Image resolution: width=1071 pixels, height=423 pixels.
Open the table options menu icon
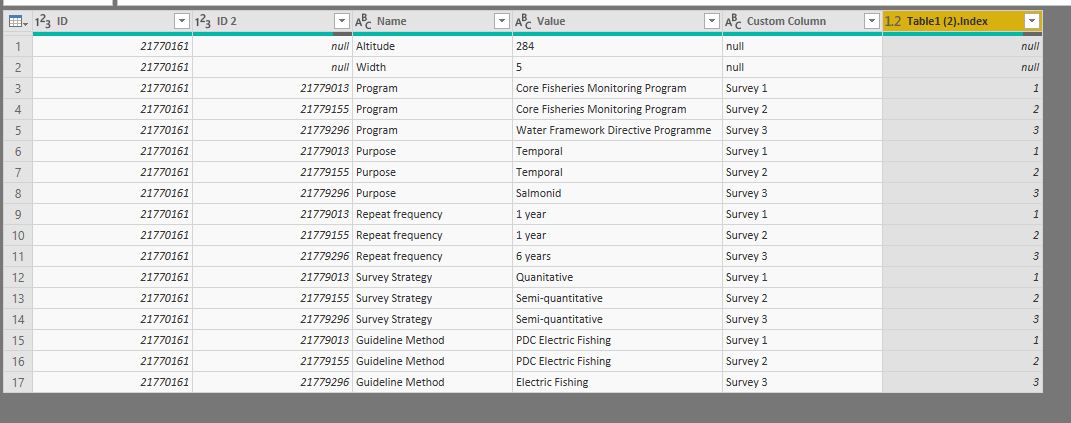18,22
